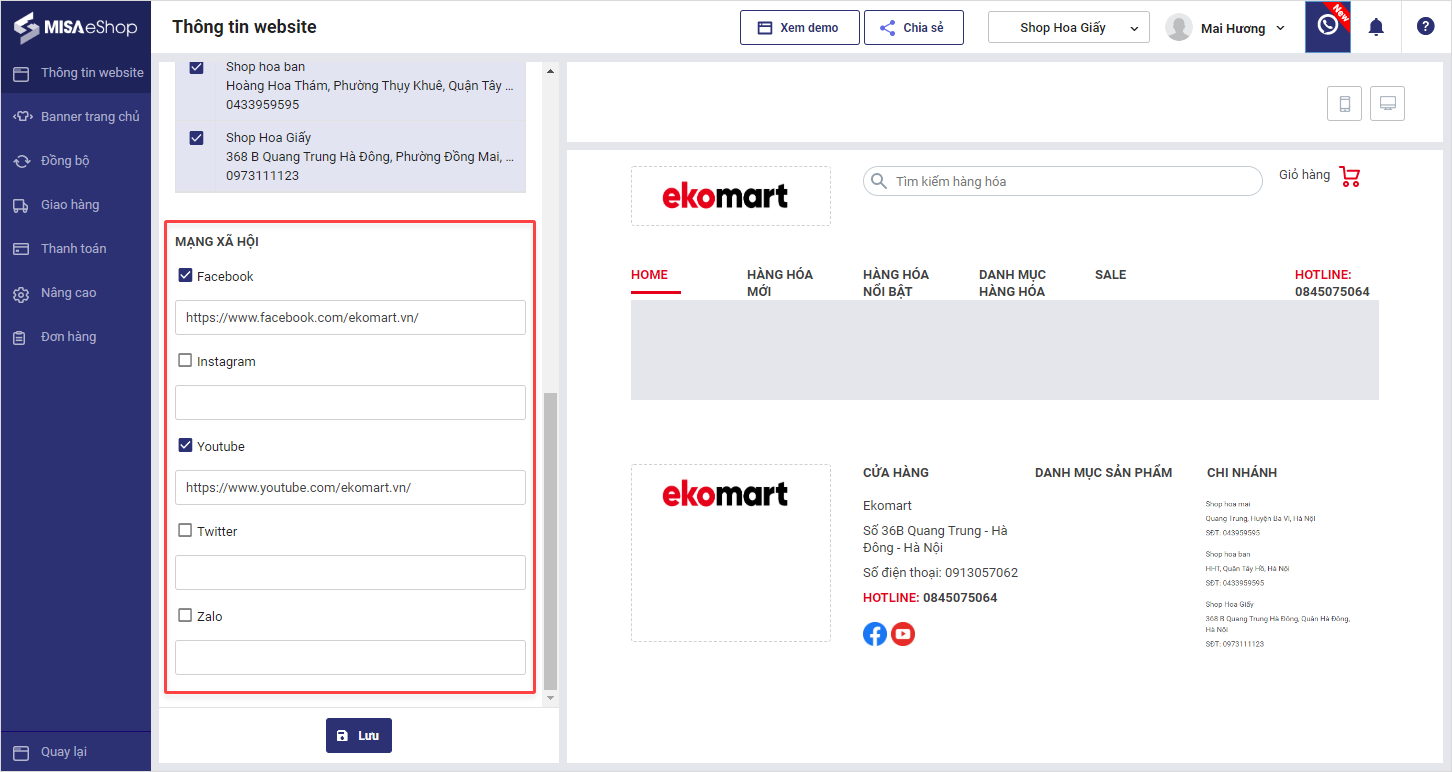Open DANH MỤC HÀNG HÓA in preview

pyautogui.click(x=1012, y=283)
